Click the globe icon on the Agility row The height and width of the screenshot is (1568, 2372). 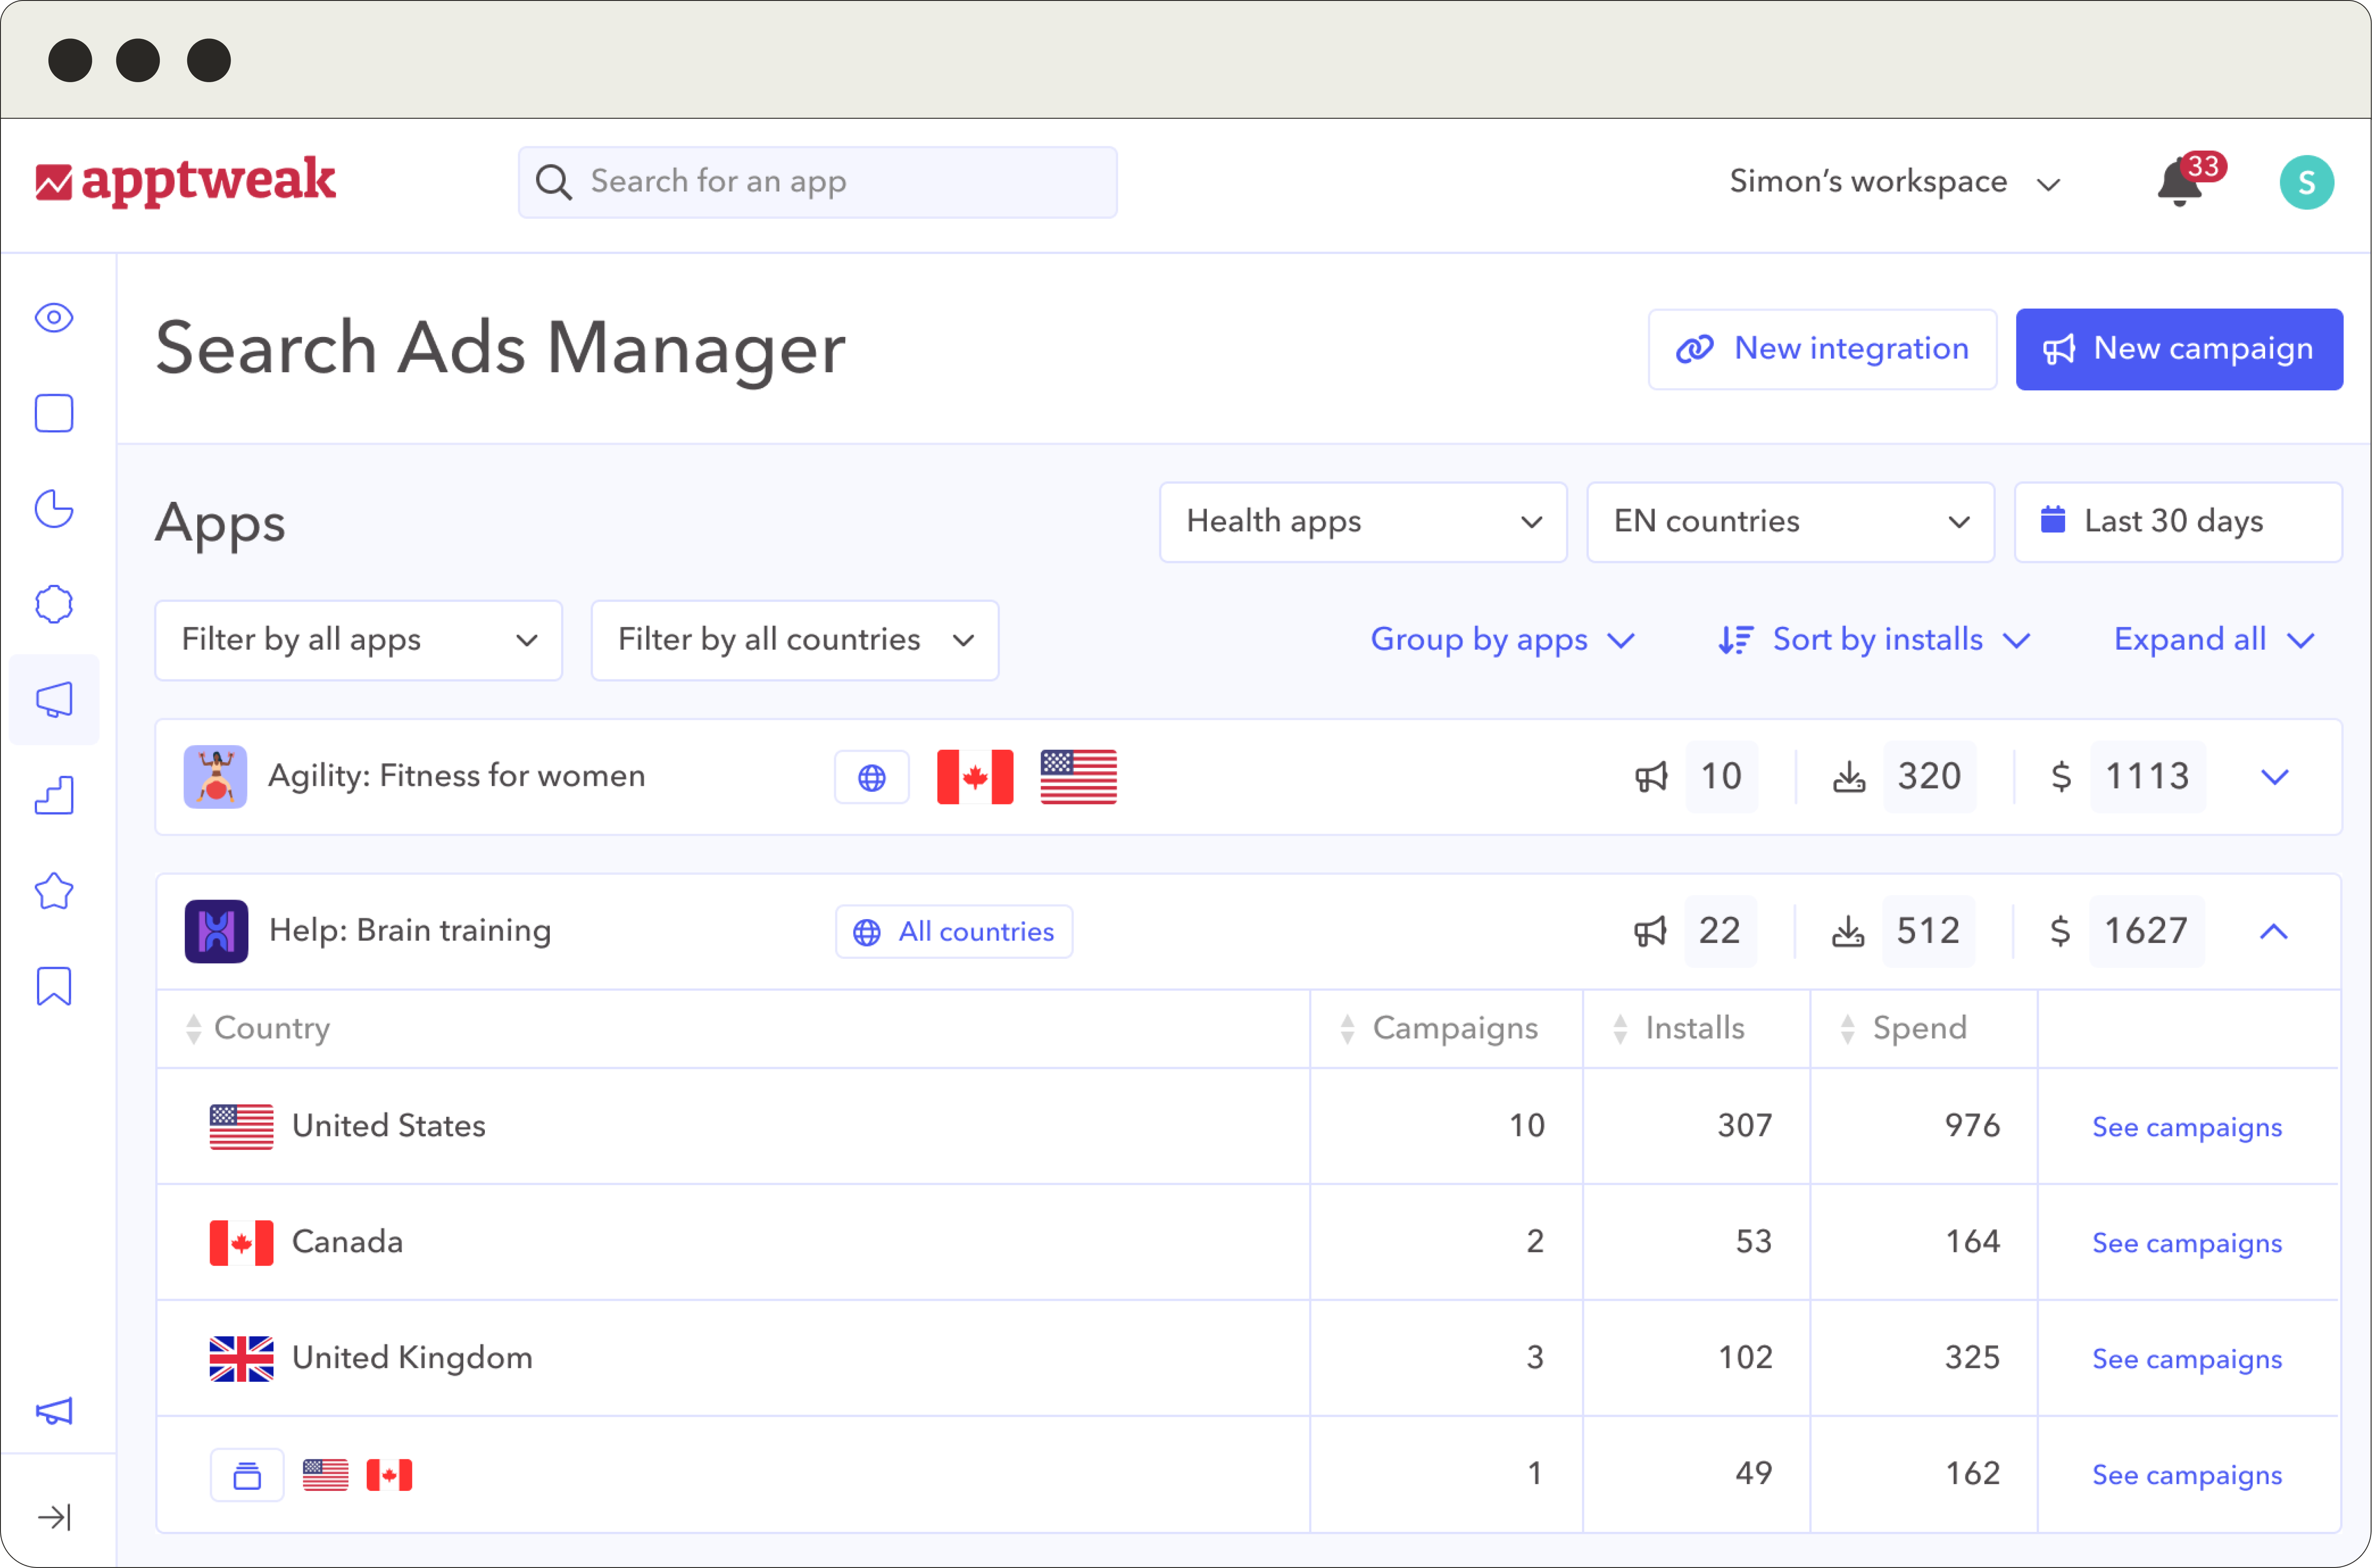[872, 777]
